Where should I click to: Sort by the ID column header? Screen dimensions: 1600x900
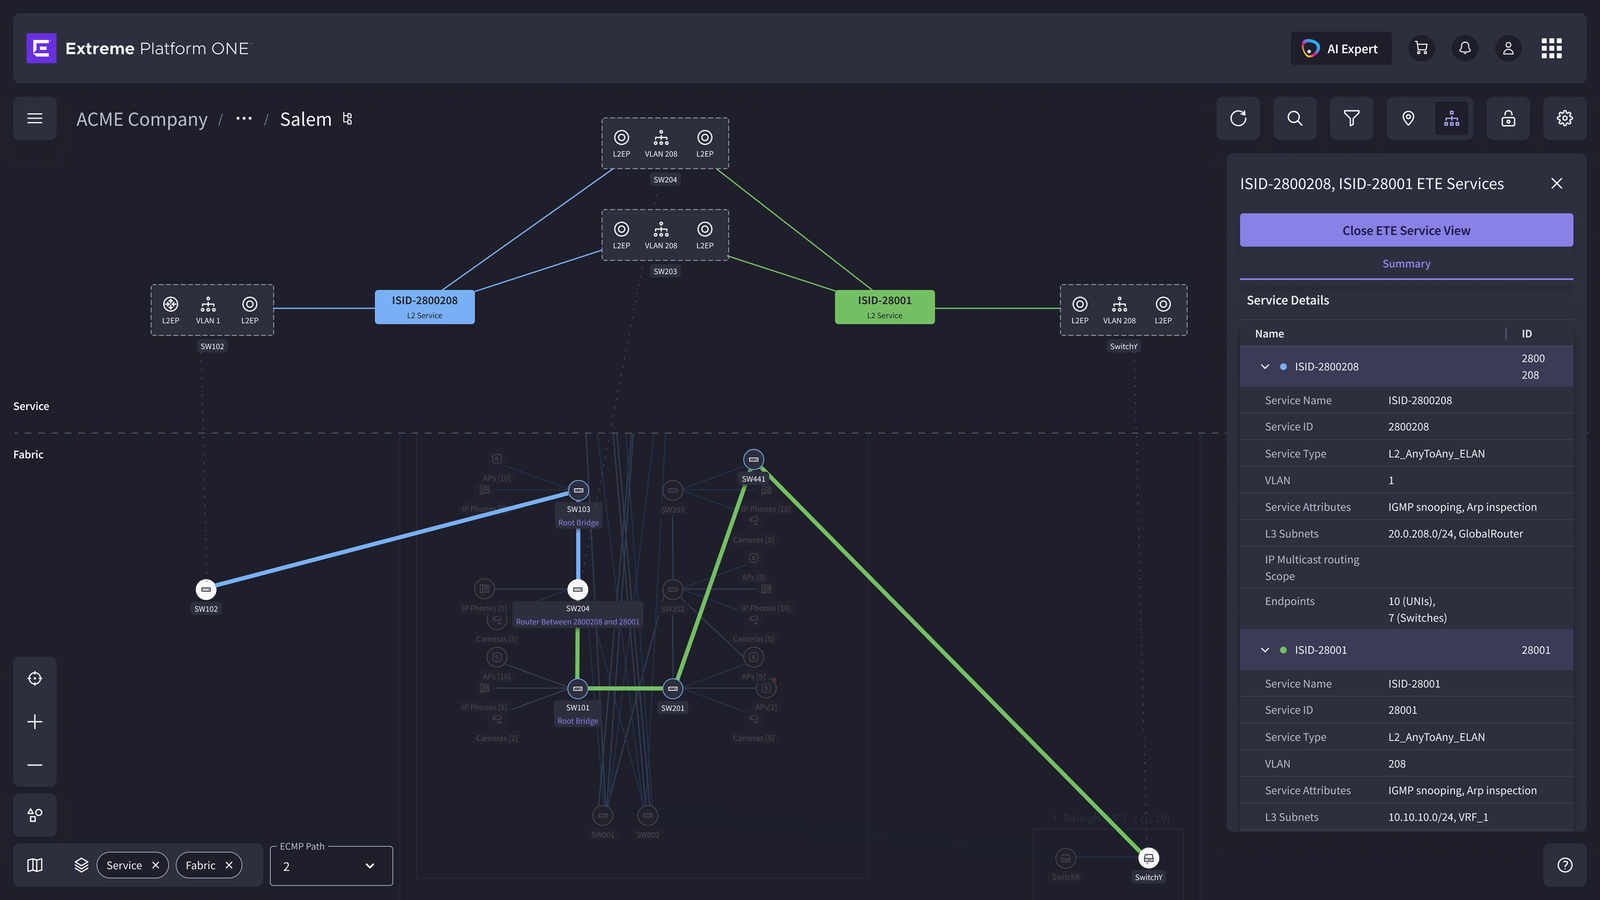coord(1527,334)
